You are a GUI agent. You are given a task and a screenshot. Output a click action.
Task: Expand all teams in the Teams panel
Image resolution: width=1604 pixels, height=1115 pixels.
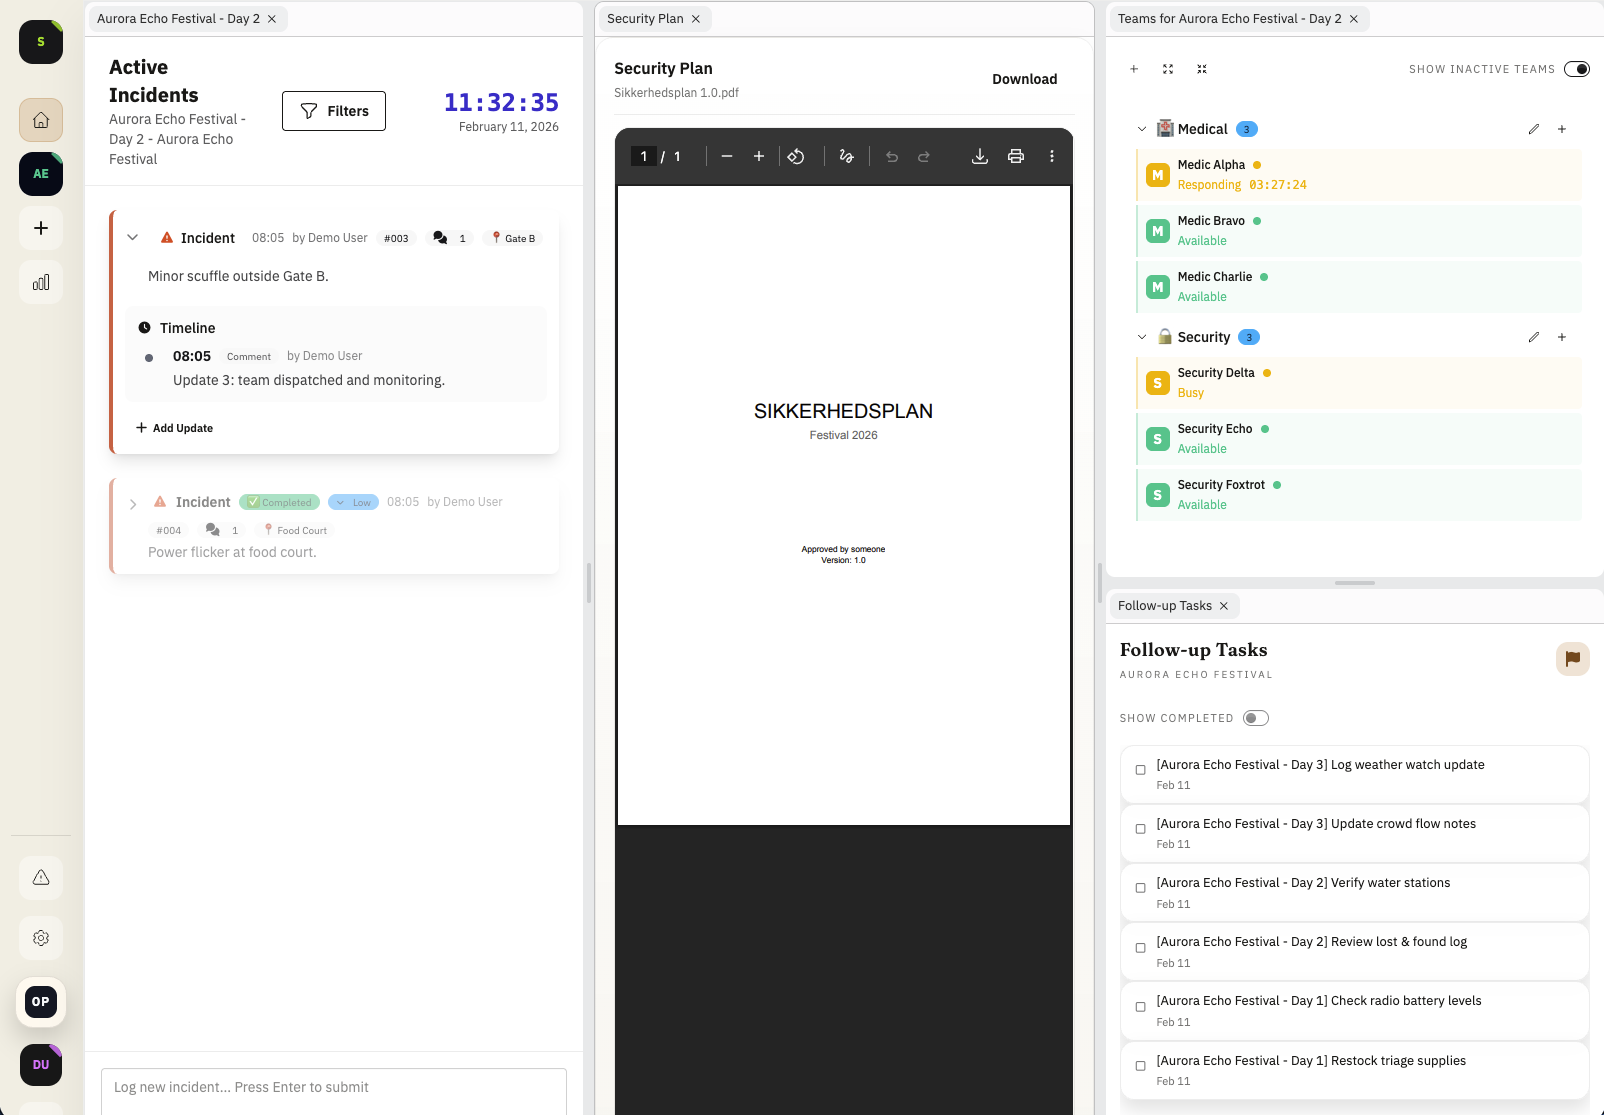(1168, 69)
